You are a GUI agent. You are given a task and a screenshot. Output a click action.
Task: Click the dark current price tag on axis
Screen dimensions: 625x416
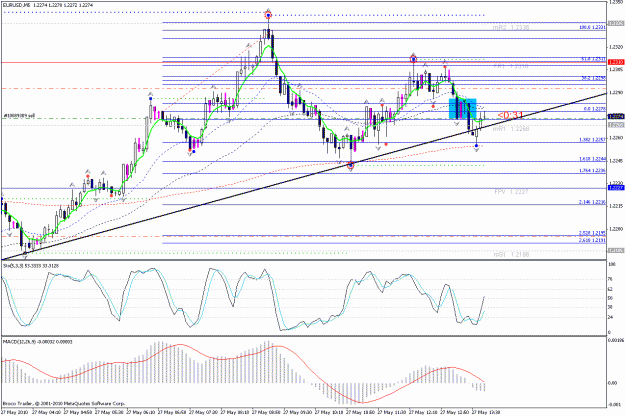tap(616, 116)
